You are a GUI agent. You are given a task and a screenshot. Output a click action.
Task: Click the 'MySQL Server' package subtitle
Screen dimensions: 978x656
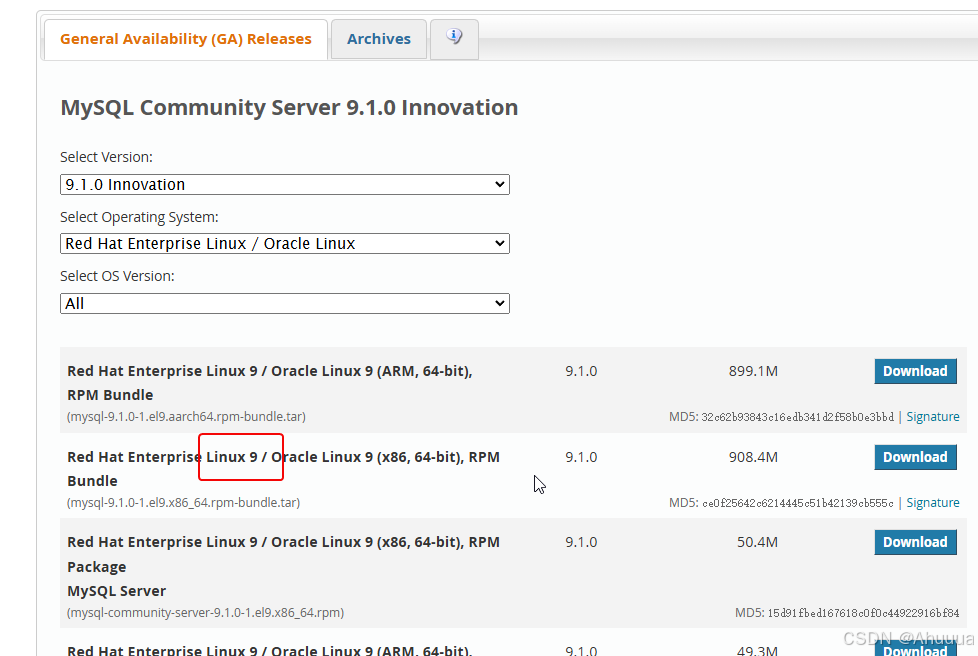(117, 591)
